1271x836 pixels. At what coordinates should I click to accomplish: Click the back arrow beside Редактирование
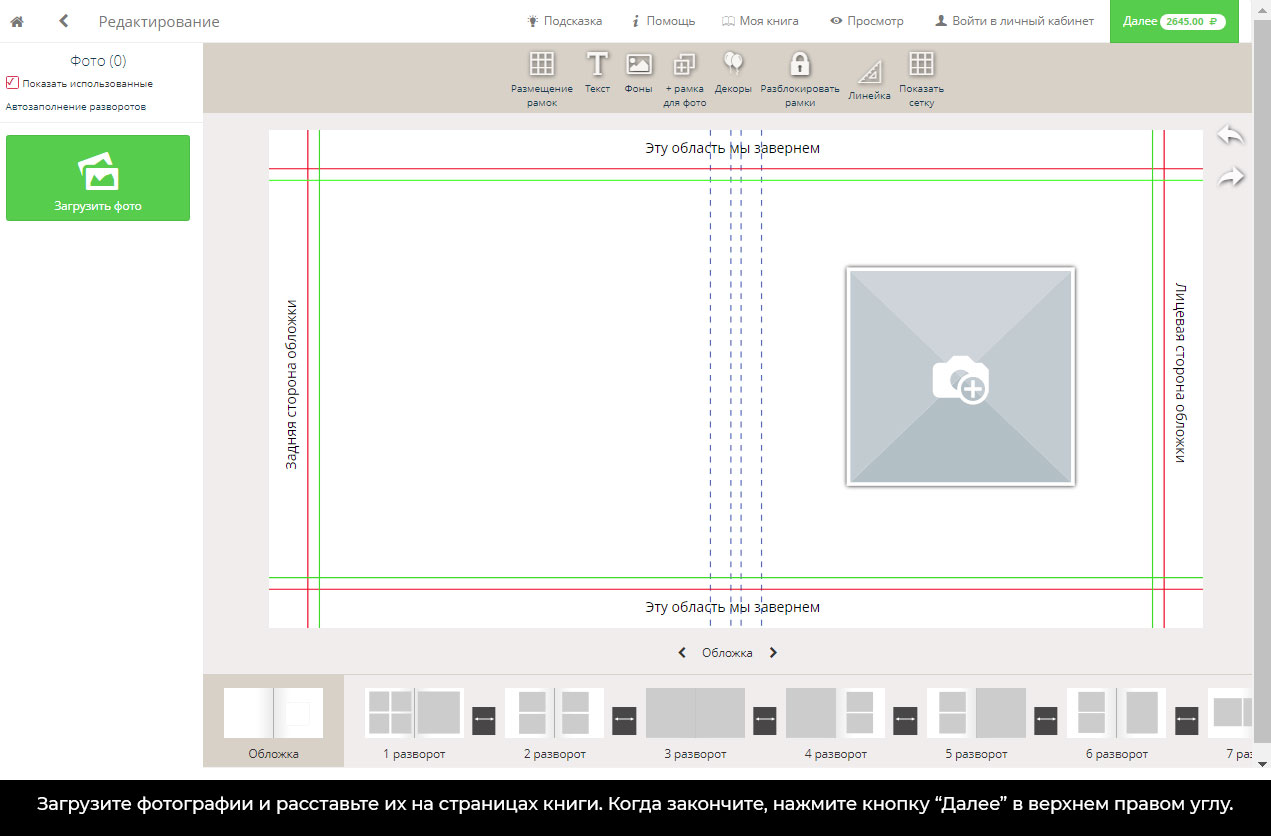pos(64,21)
